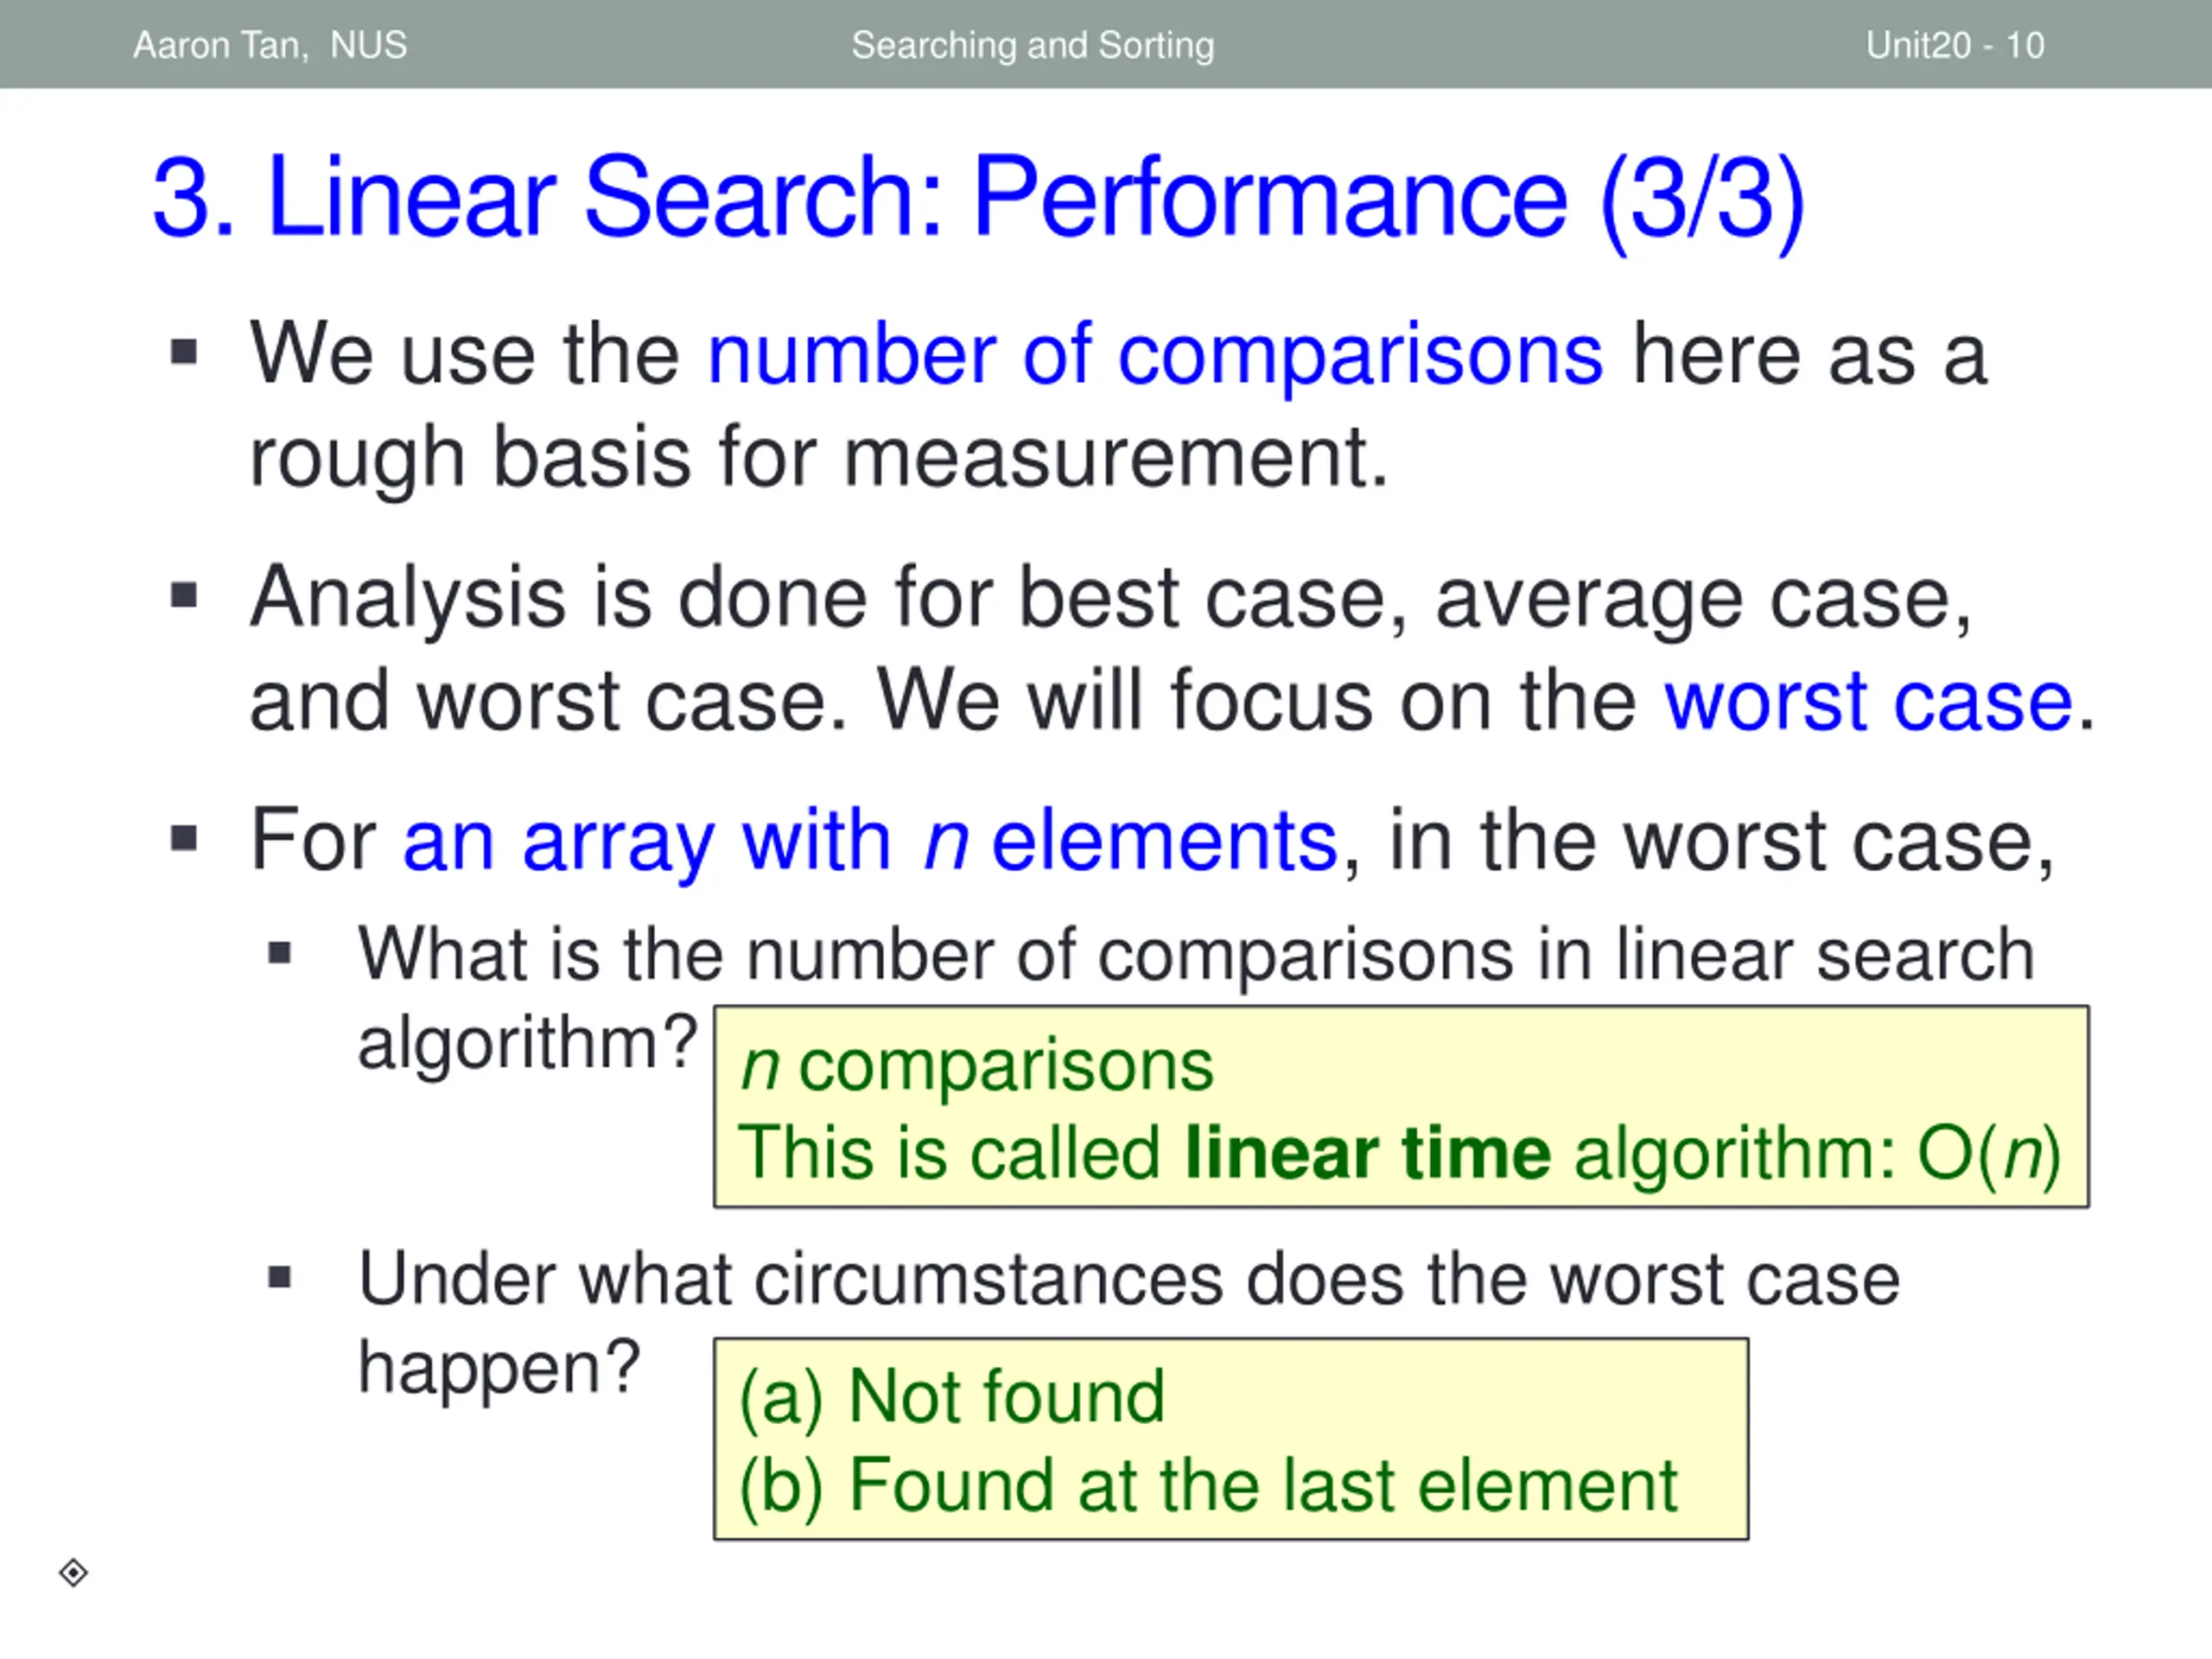This screenshot has height=1659, width=2212.
Task: Click the 'Unit20 - 10' slide number label
Action: [1955, 45]
